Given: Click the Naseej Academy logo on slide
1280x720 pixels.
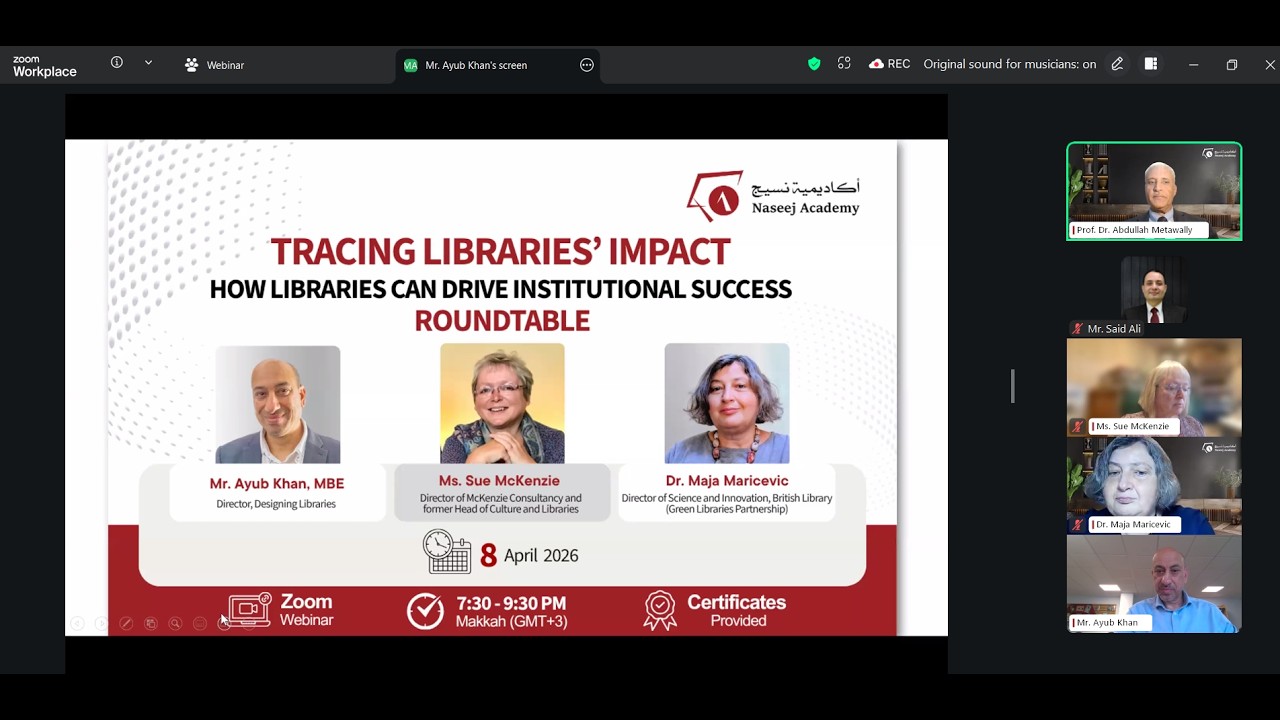Looking at the screenshot, I should (773, 196).
